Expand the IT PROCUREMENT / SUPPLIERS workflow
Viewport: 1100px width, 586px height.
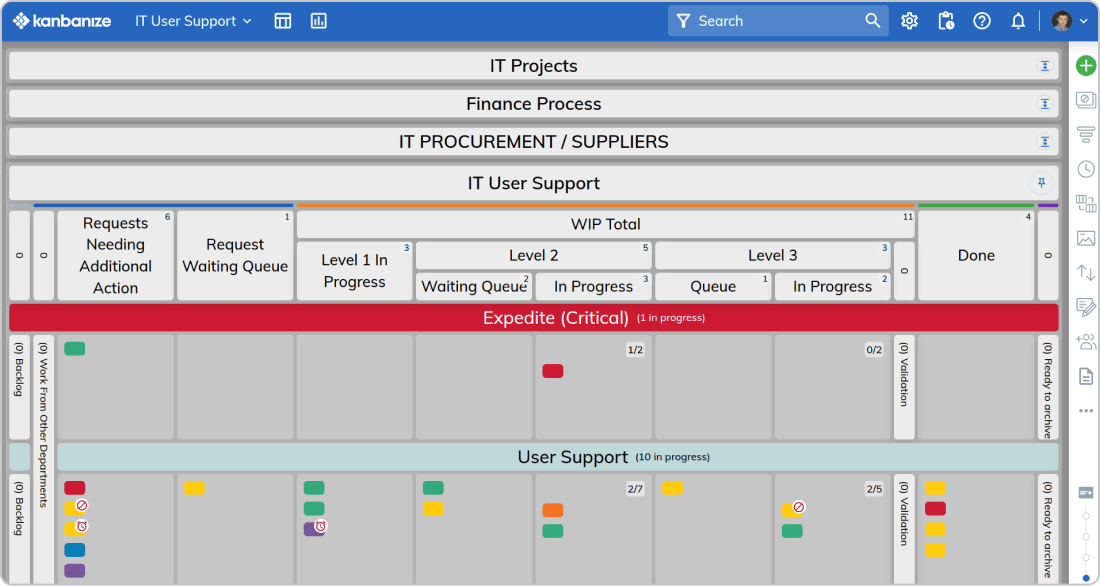coord(1045,142)
